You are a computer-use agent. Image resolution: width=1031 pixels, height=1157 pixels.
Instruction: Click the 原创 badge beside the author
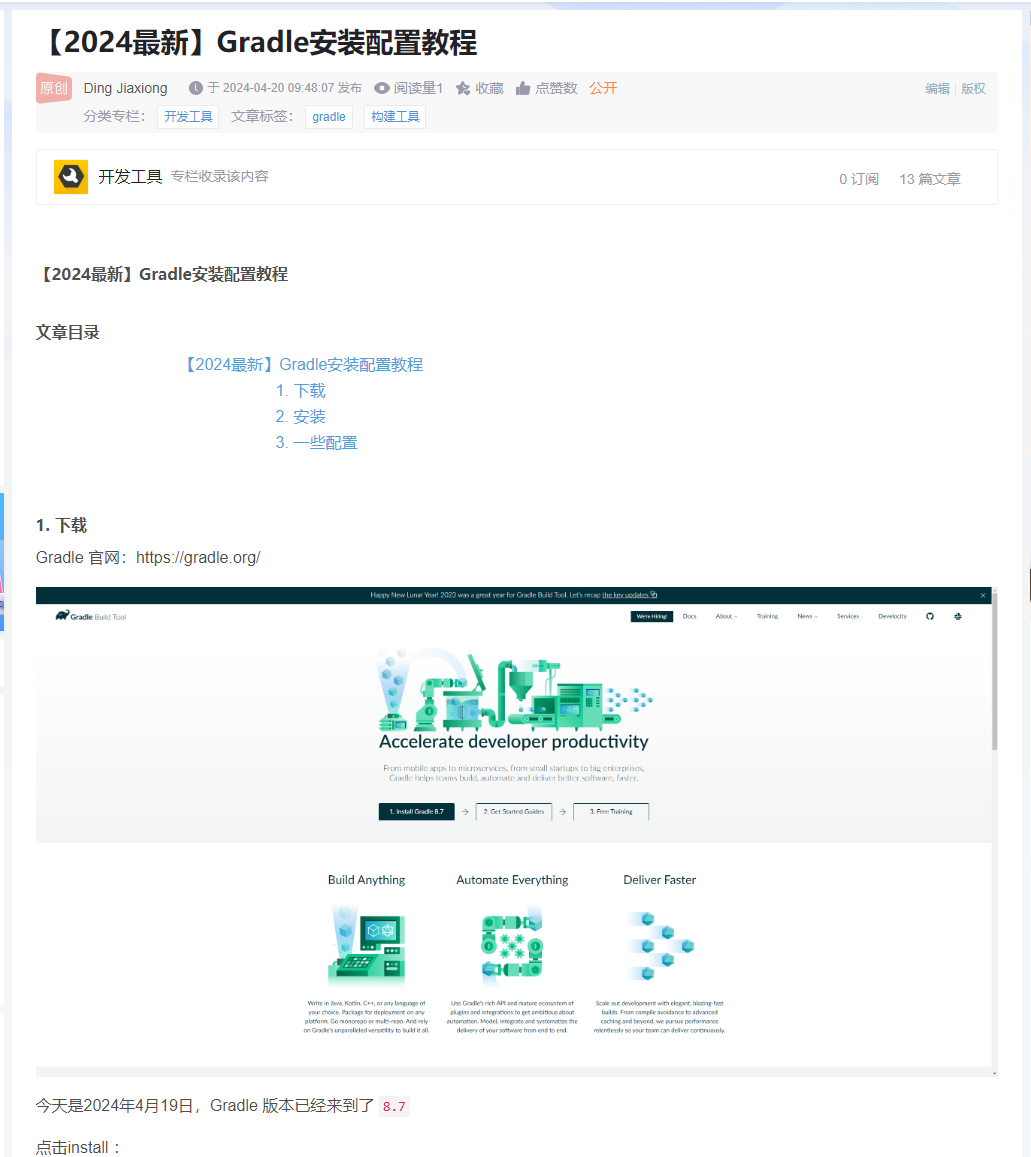(54, 89)
